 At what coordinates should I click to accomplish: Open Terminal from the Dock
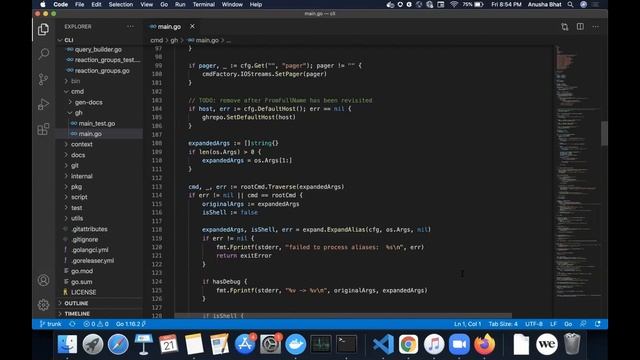pyautogui.click(x=346, y=344)
